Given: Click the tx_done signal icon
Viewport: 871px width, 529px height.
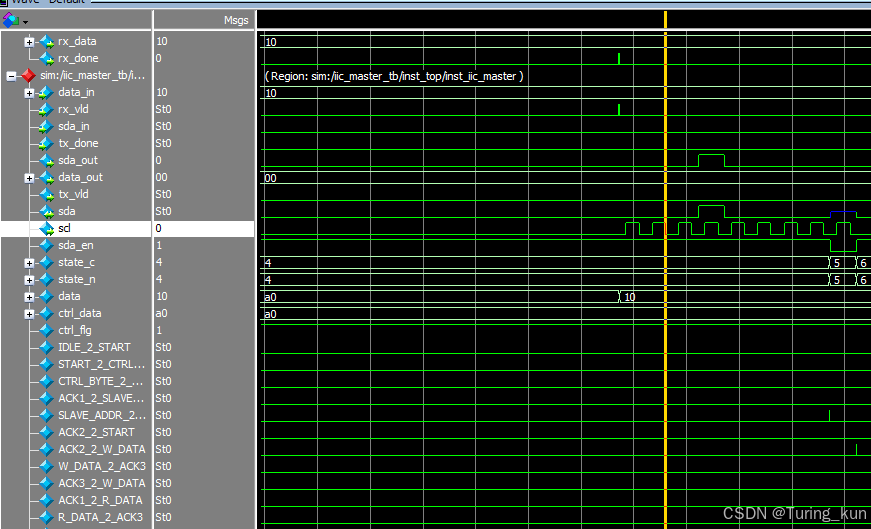Looking at the screenshot, I should click(47, 143).
